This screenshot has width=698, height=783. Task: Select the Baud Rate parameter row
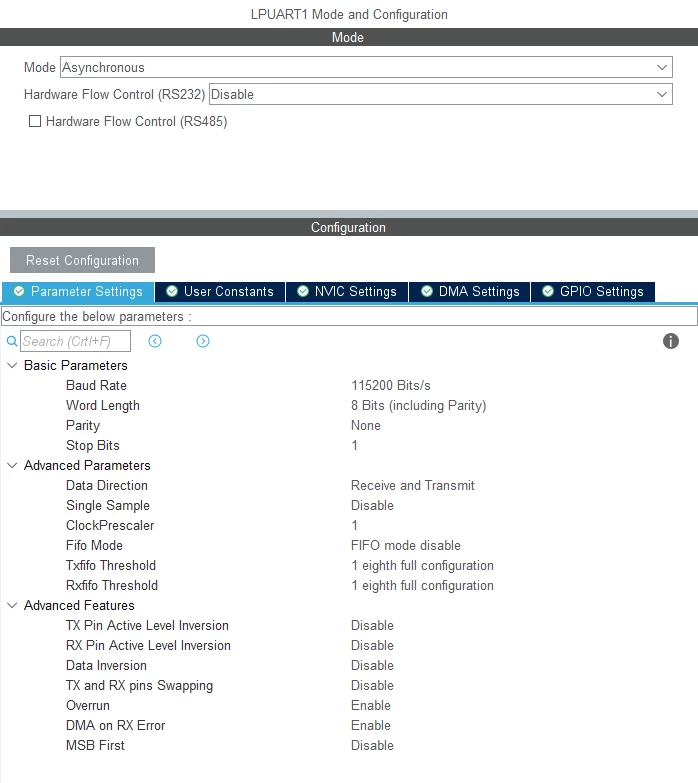[x=96, y=386]
